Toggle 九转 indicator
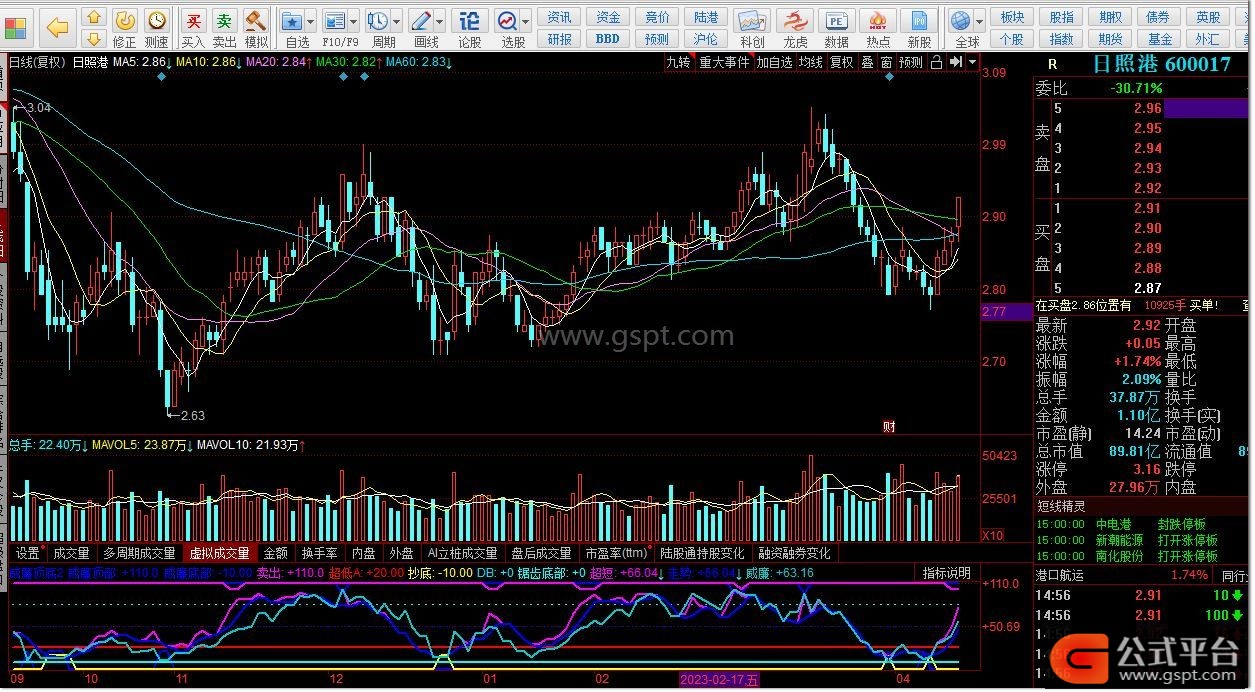Screen dimensions: 1255x692 pyautogui.click(x=679, y=62)
